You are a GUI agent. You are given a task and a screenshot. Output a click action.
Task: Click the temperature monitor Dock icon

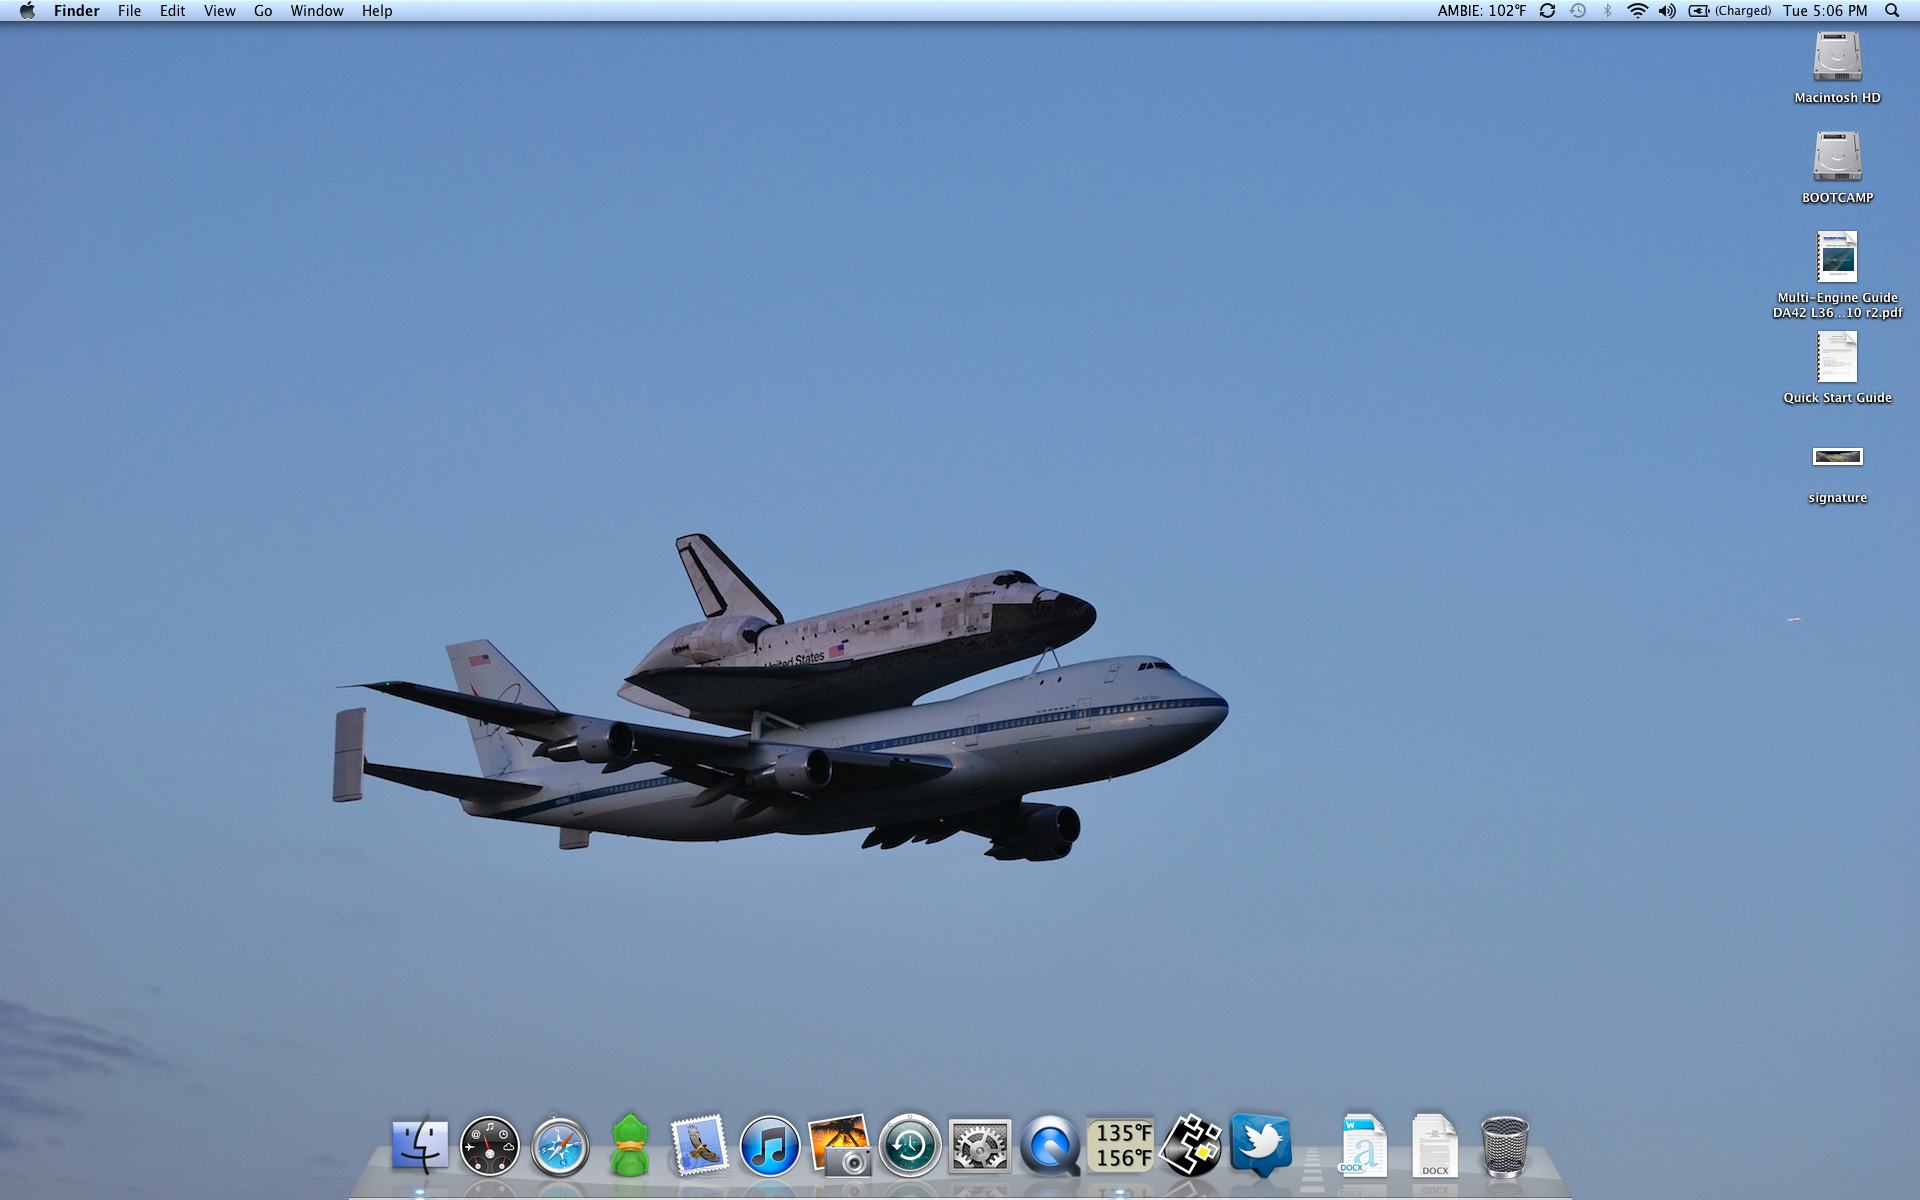coord(1120,1146)
